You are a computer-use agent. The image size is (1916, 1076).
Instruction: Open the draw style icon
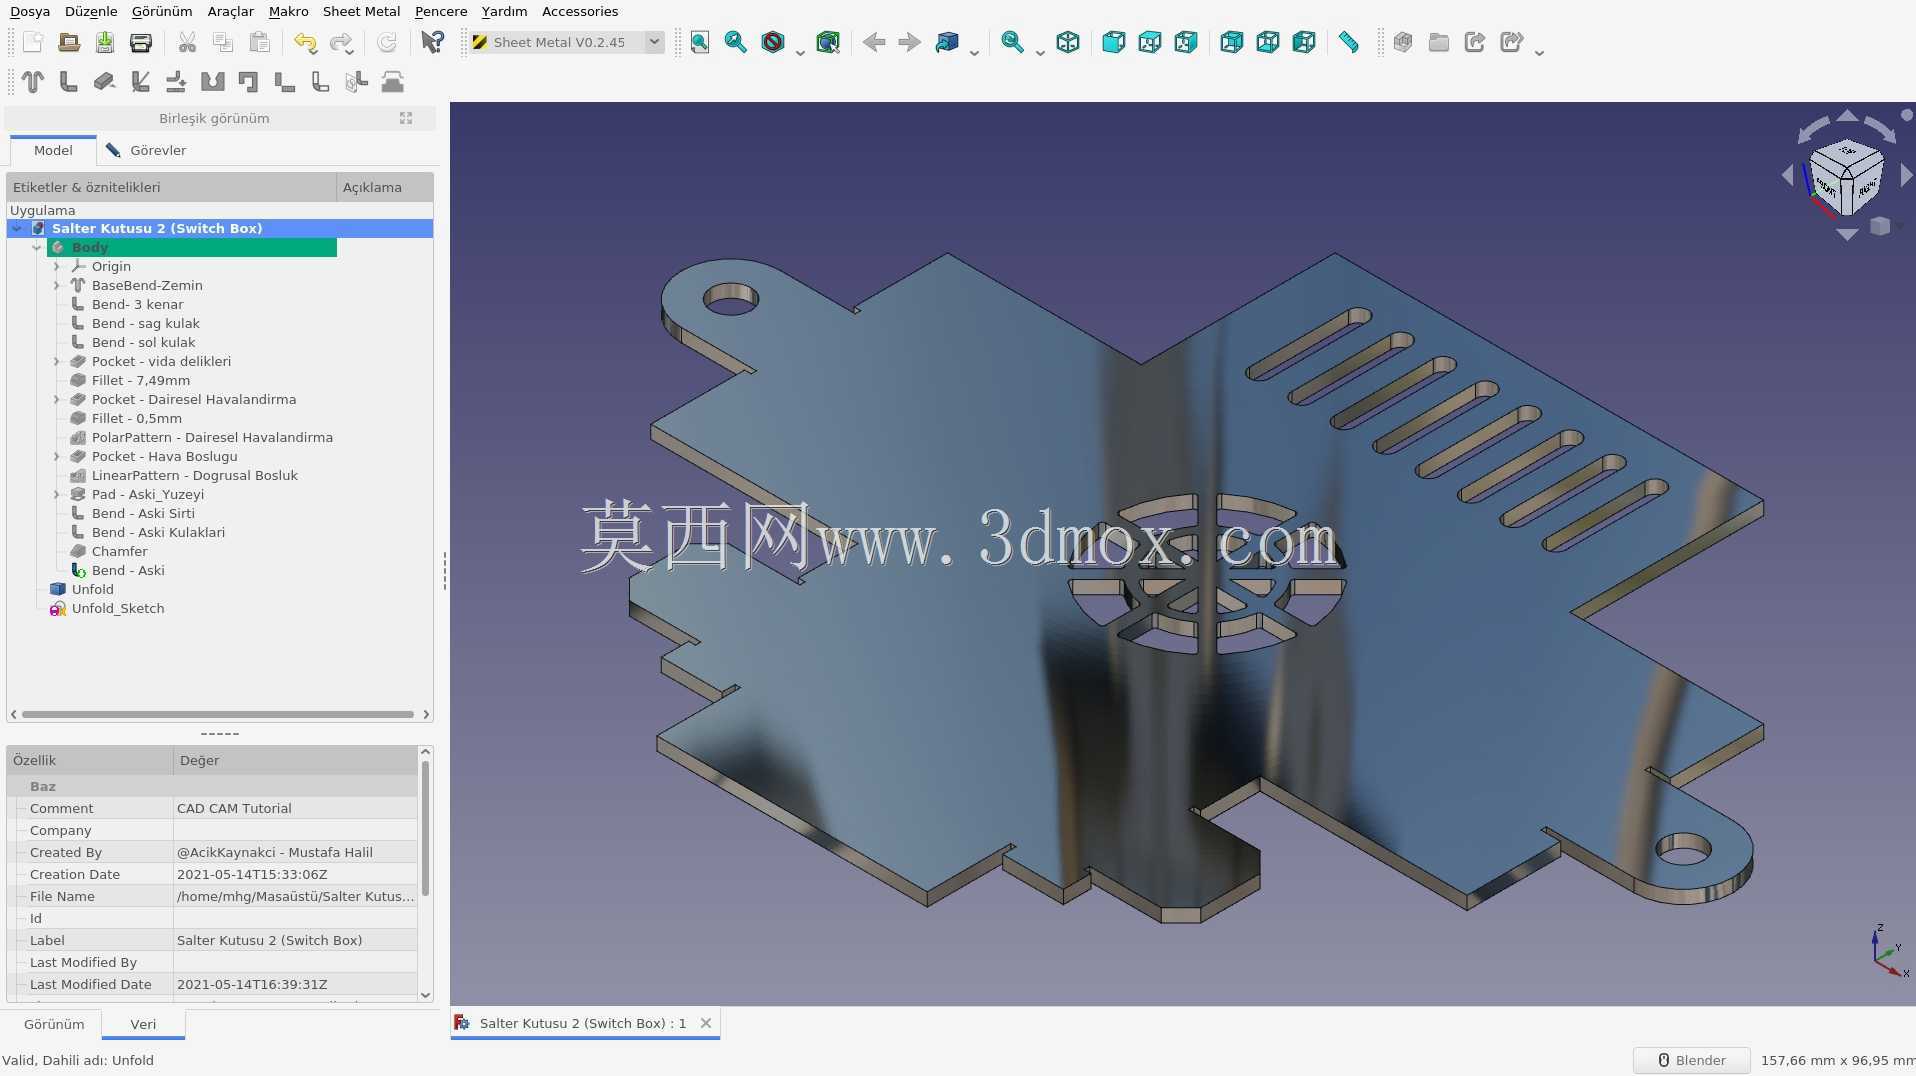pyautogui.click(x=773, y=42)
